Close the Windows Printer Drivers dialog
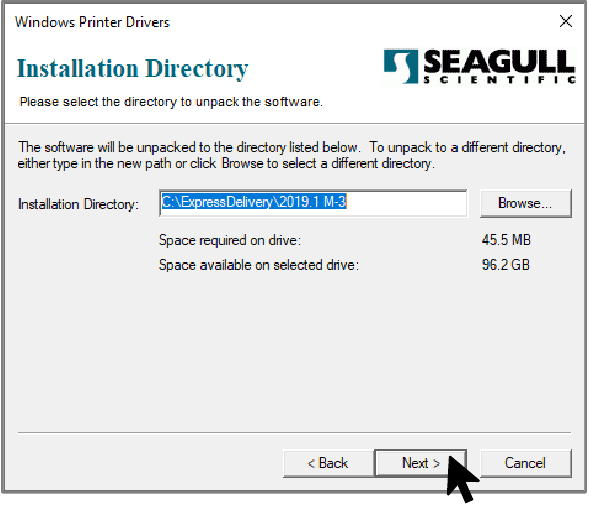This screenshot has width=589, height=506. [565, 21]
